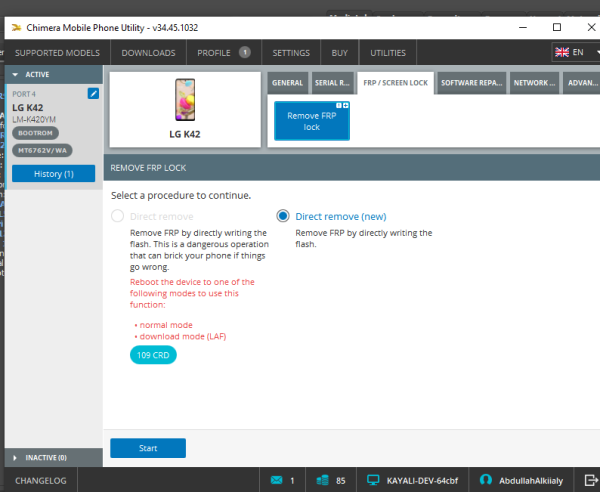Click the KAYALI-DEV-64cbf device name
Image resolution: width=600 pixels, height=492 pixels.
422,481
